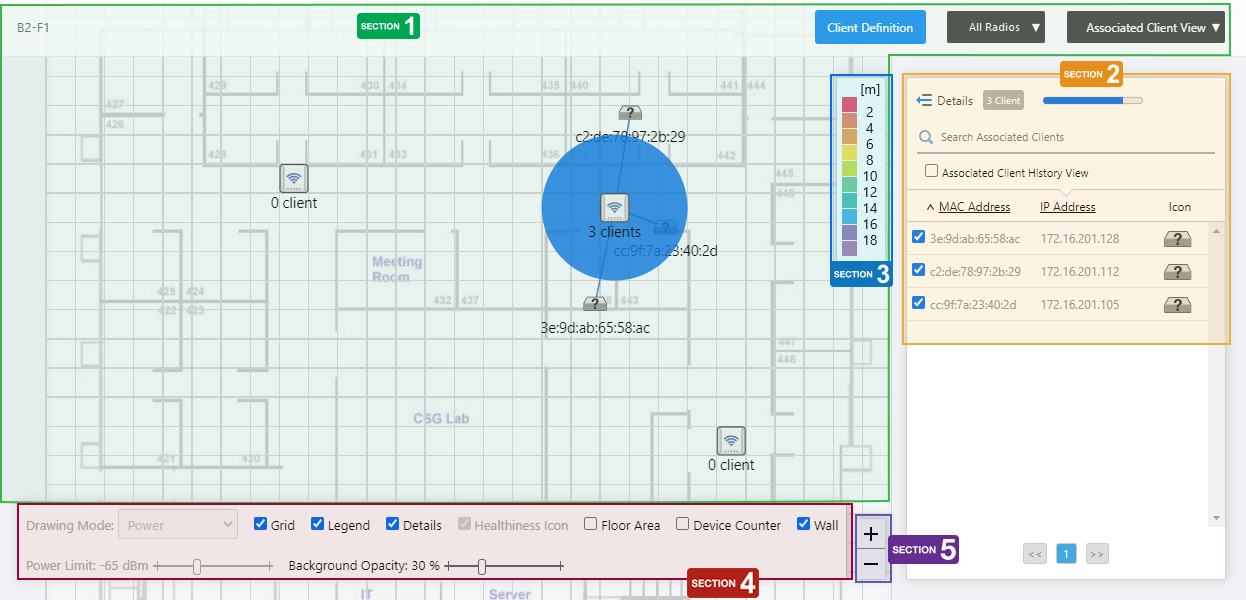
Task: Sort clients by IP Address column
Action: (1067, 207)
